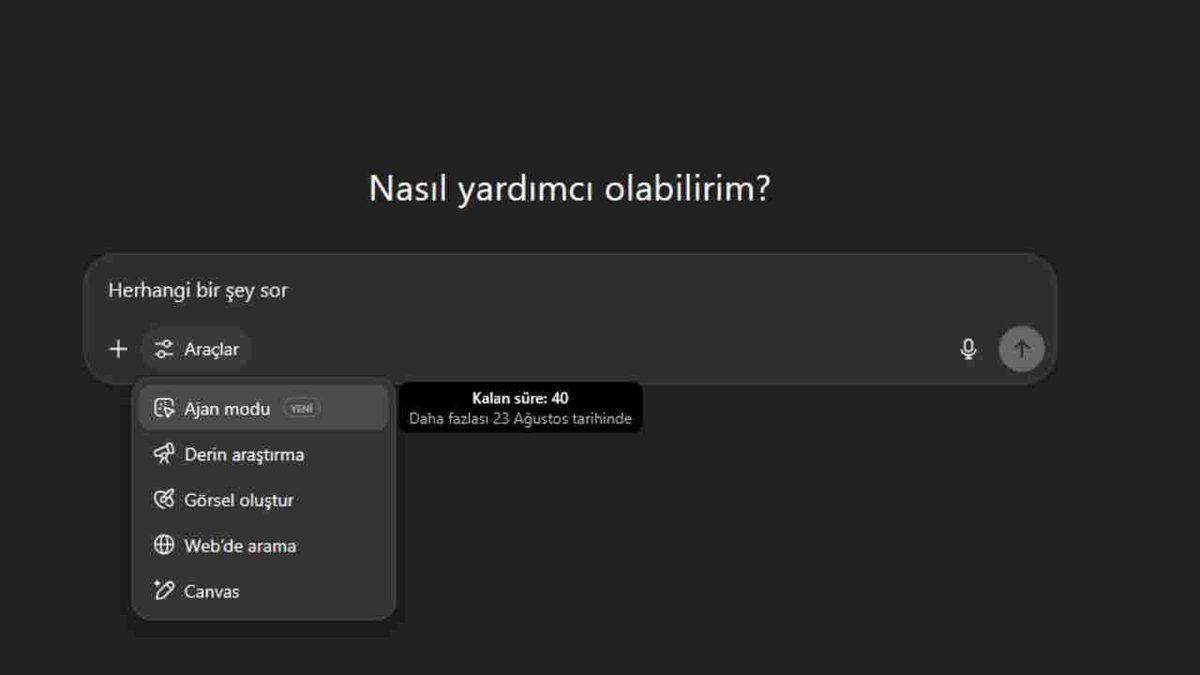Click the plus attachment icon
Image resolution: width=1200 pixels, height=675 pixels.
pos(118,349)
